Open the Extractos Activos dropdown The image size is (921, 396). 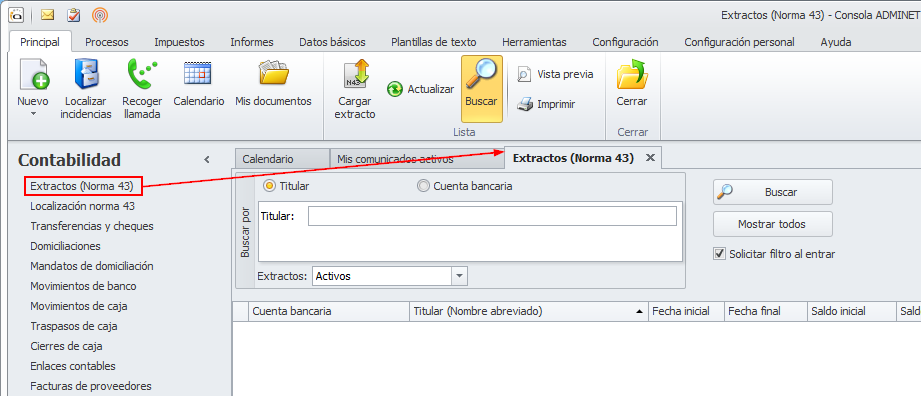(459, 276)
